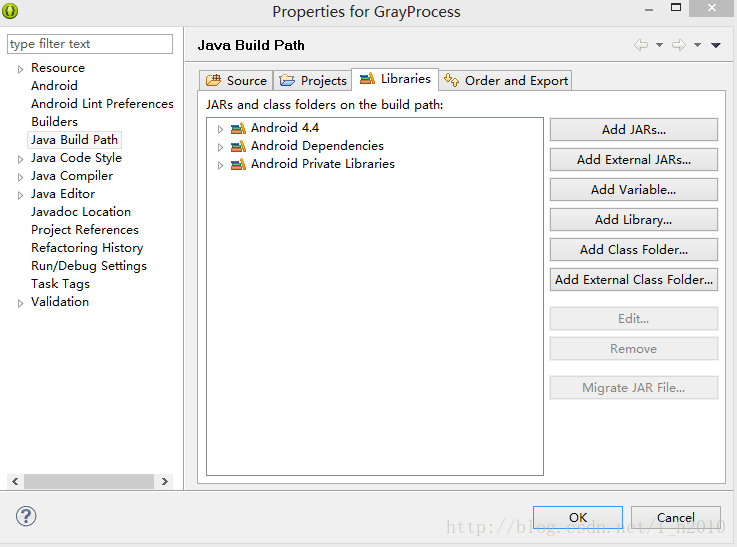Open the back history dropdown arrow
Image resolution: width=737 pixels, height=547 pixels.
coord(659,45)
